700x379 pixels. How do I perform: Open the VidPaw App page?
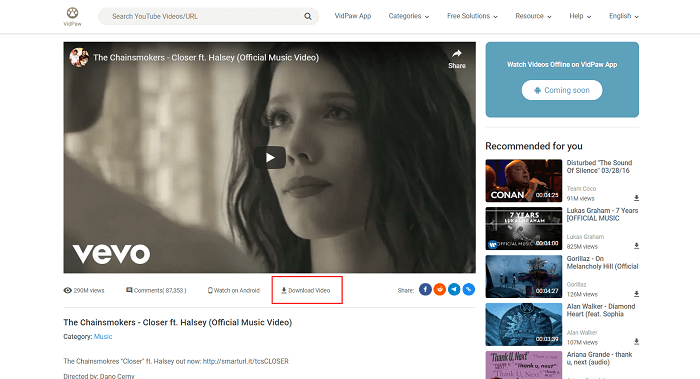[x=353, y=16]
